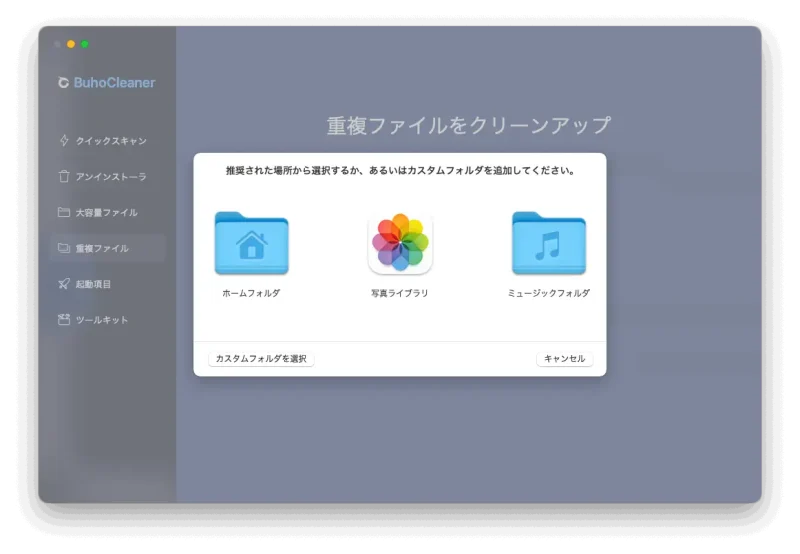Image resolution: width=800 pixels, height=554 pixels.
Task: Click the ミュージックフォルダ label text
Action: click(549, 293)
